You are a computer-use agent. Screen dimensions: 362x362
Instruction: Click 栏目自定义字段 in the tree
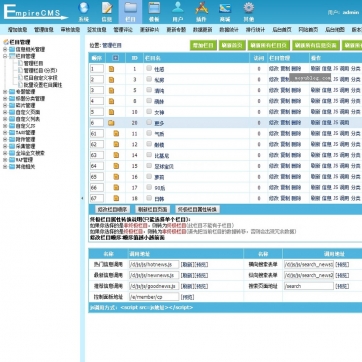[40, 77]
